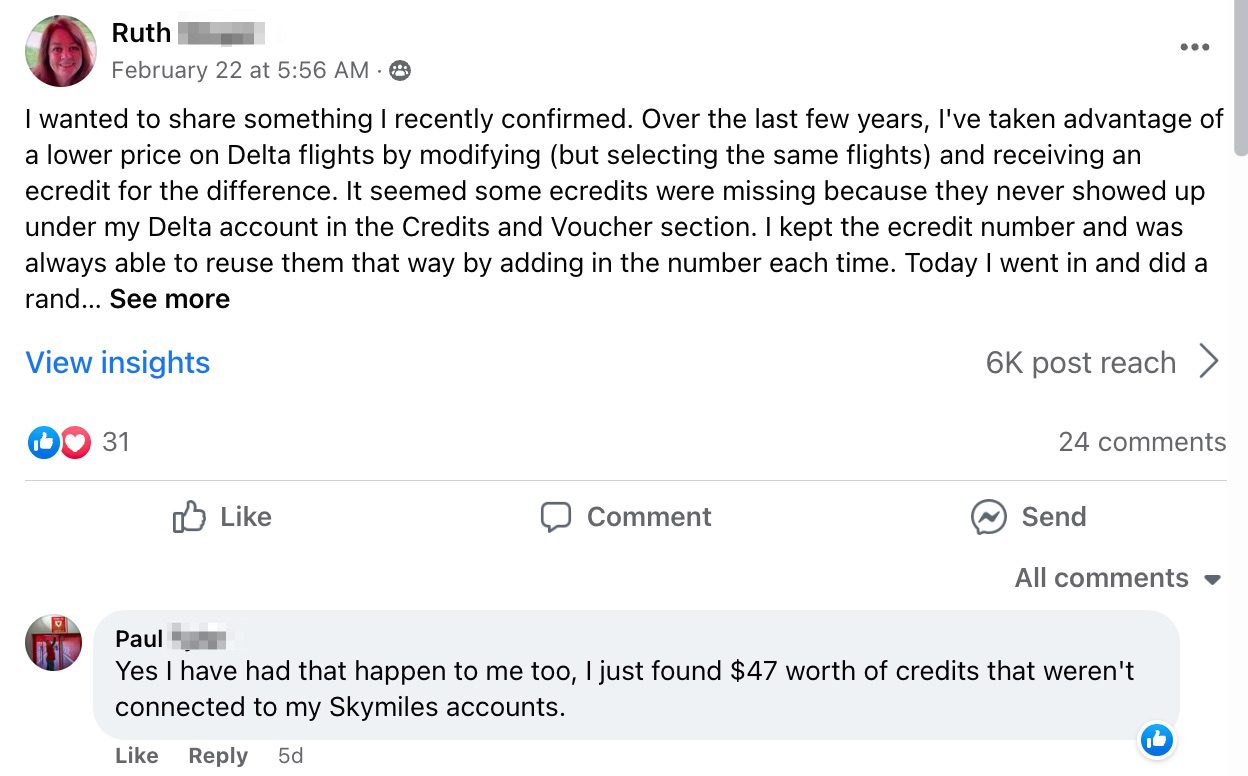Image resolution: width=1248 pixels, height=776 pixels.
Task: Click the blue thumbs-up reaction icon
Action: tap(42, 442)
